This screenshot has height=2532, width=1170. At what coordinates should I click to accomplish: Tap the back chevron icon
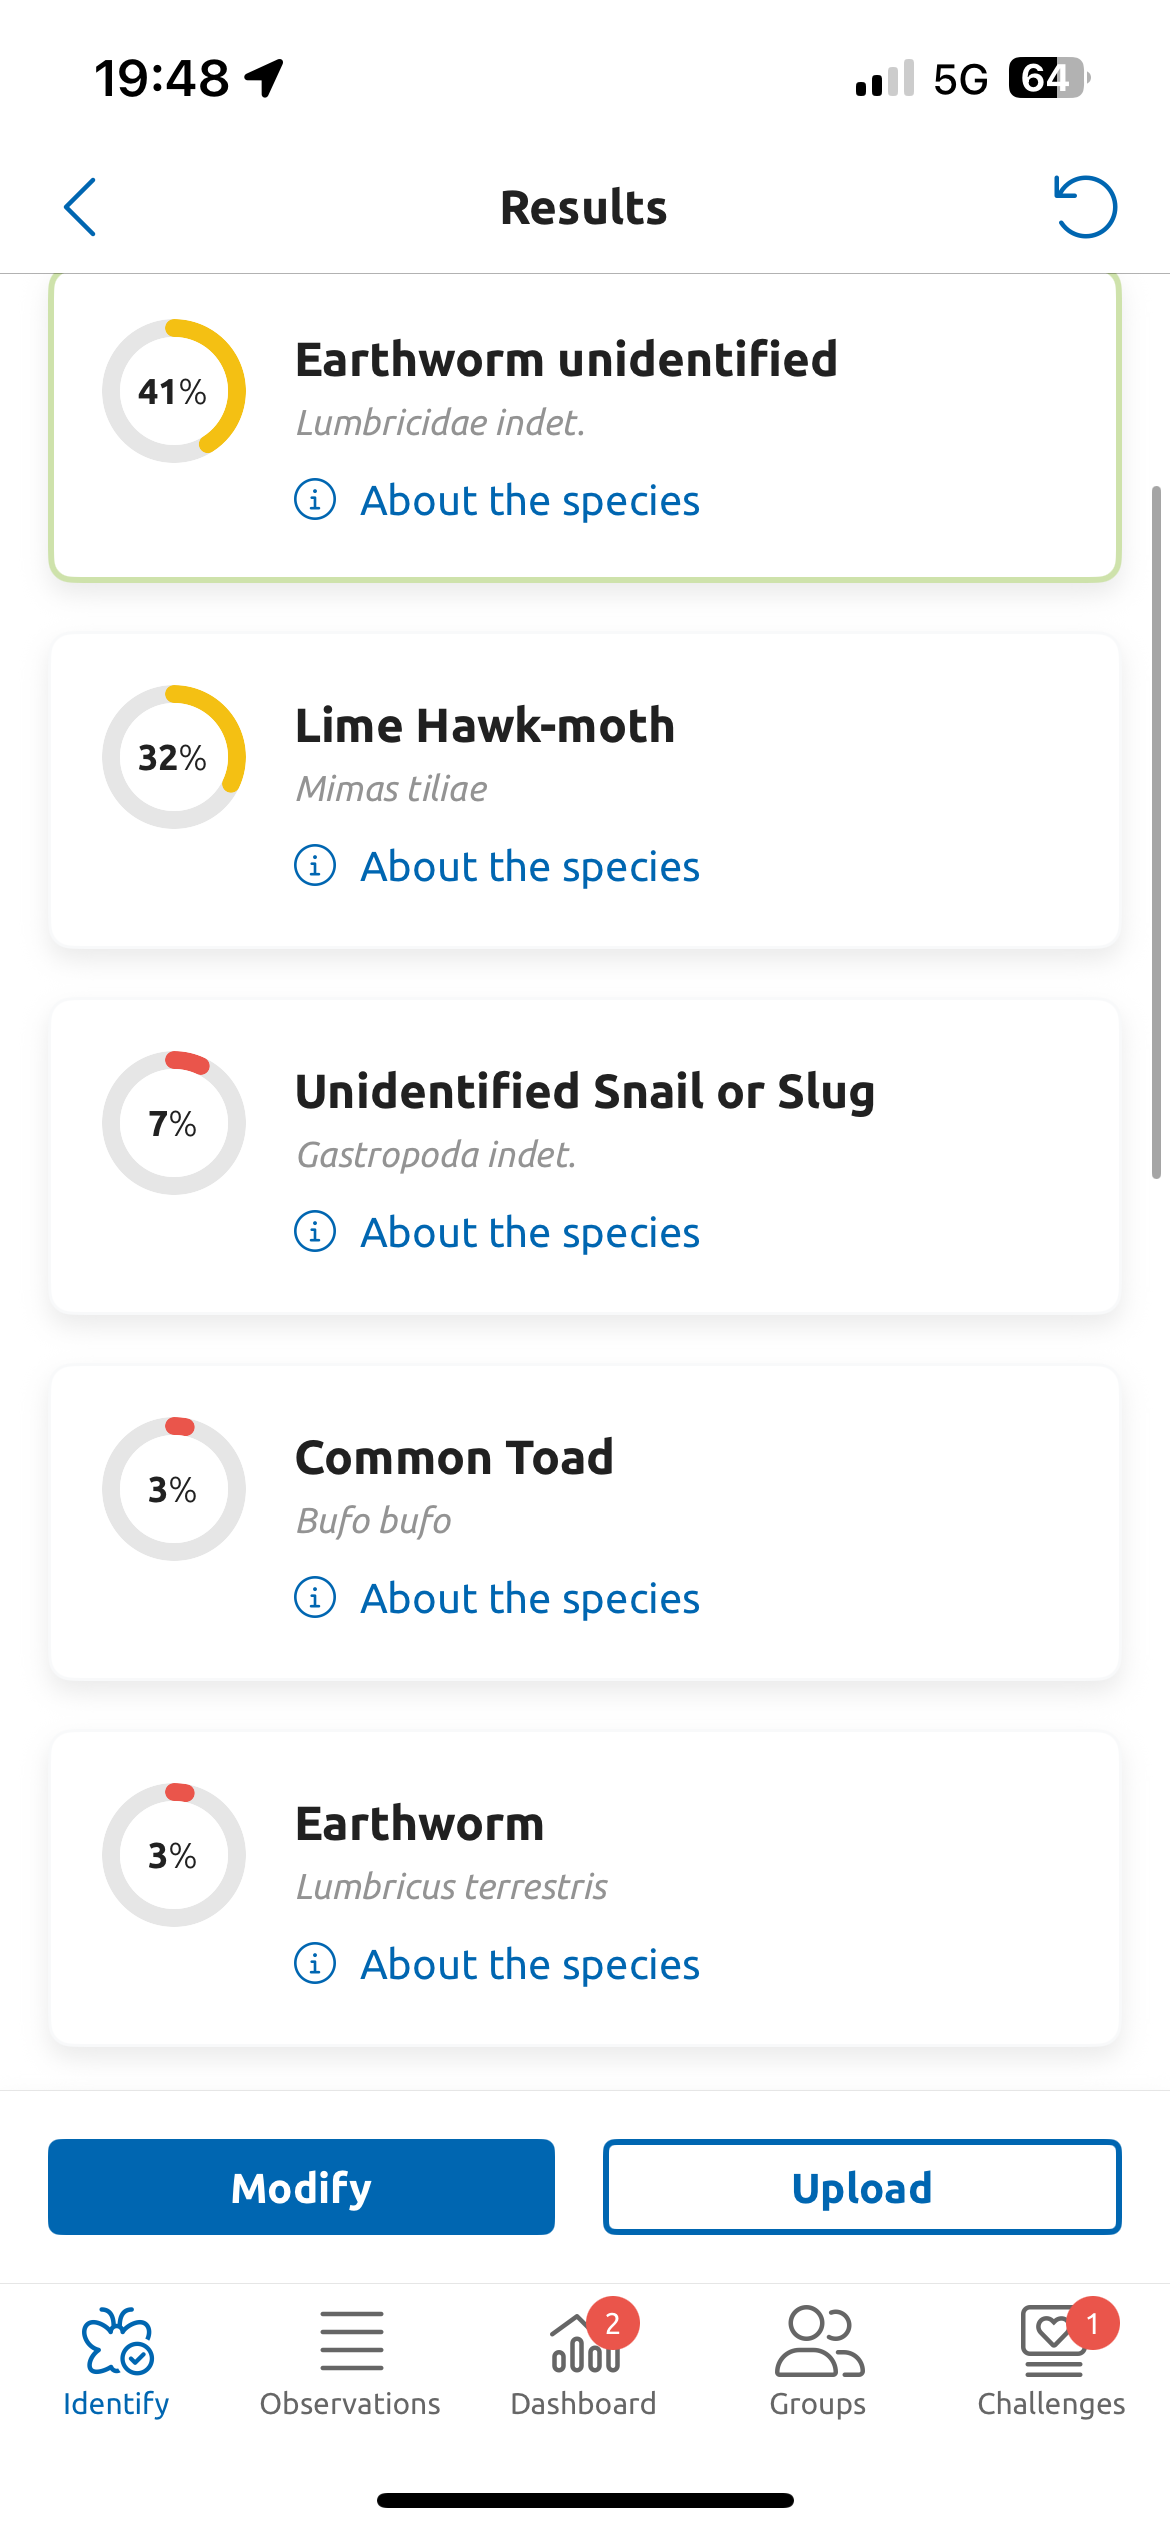pyautogui.click(x=80, y=207)
